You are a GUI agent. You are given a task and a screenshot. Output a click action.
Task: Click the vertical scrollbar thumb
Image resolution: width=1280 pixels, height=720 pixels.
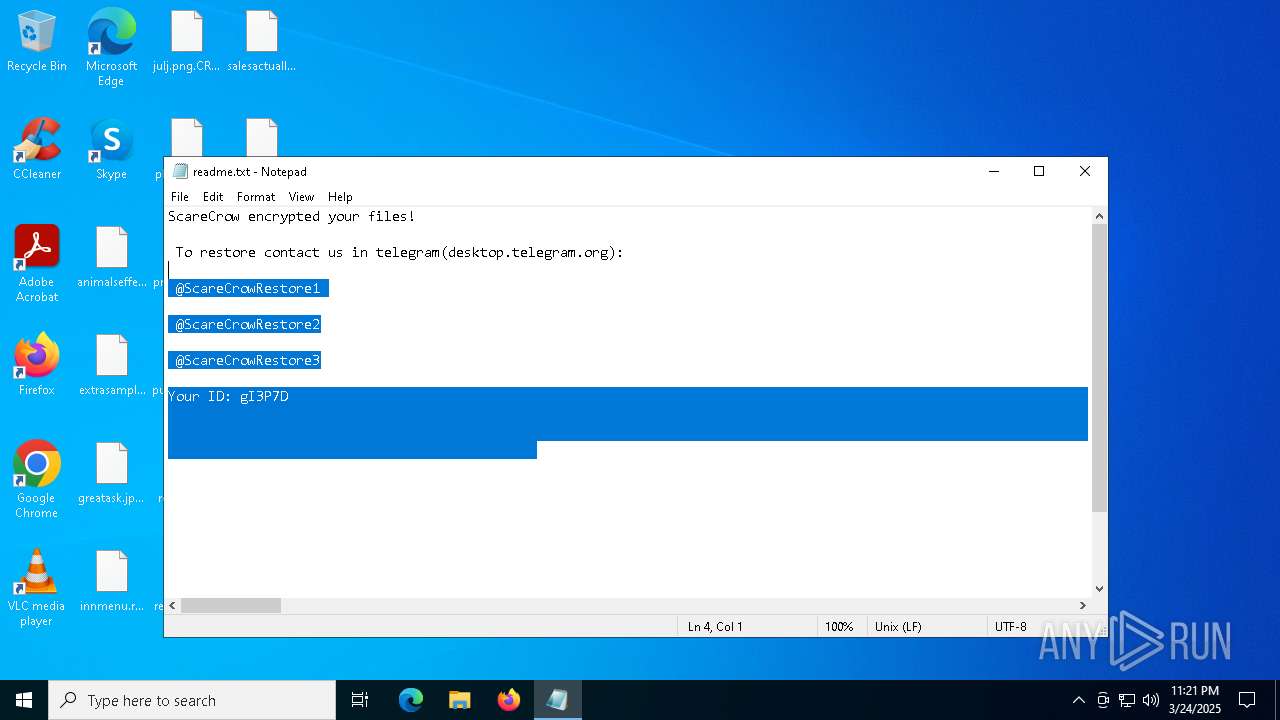(x=1099, y=368)
